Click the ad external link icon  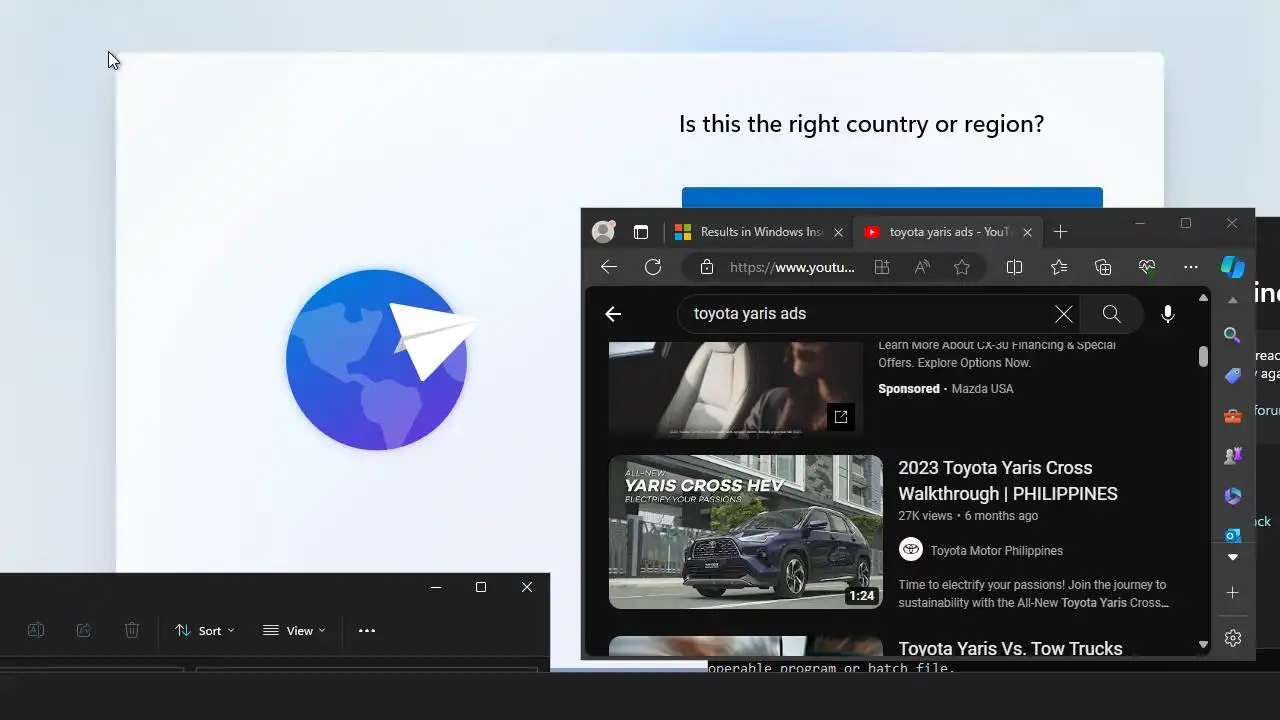tap(841, 417)
